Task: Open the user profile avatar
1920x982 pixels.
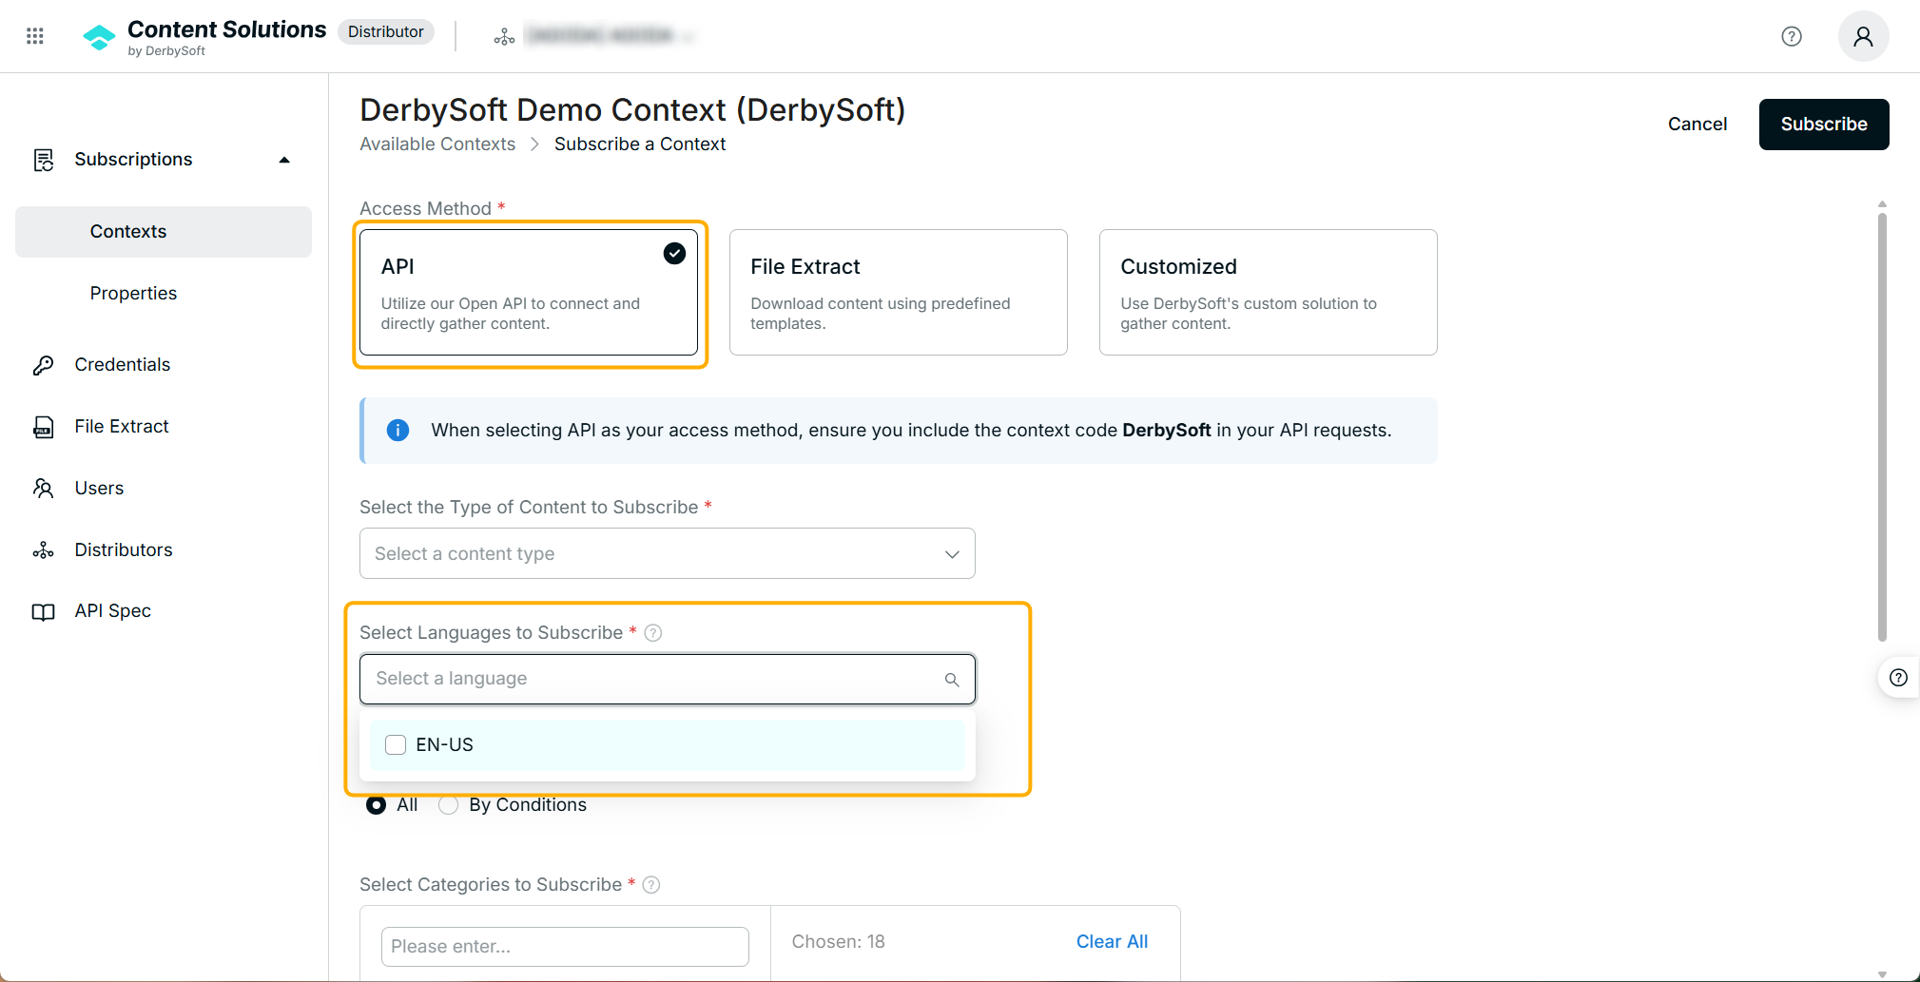Action: coord(1863,37)
